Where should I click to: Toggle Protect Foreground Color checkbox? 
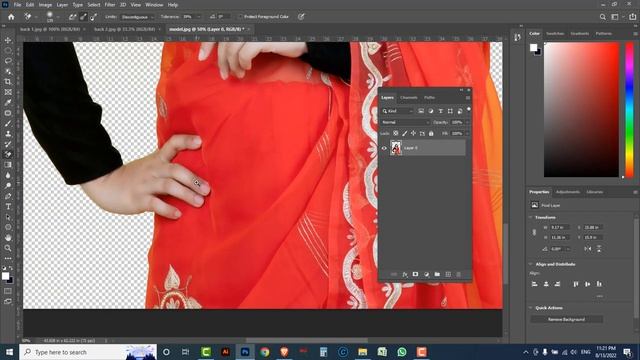pos(240,17)
